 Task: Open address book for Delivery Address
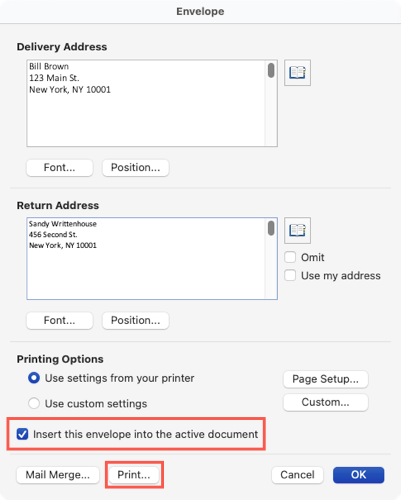tap(297, 73)
